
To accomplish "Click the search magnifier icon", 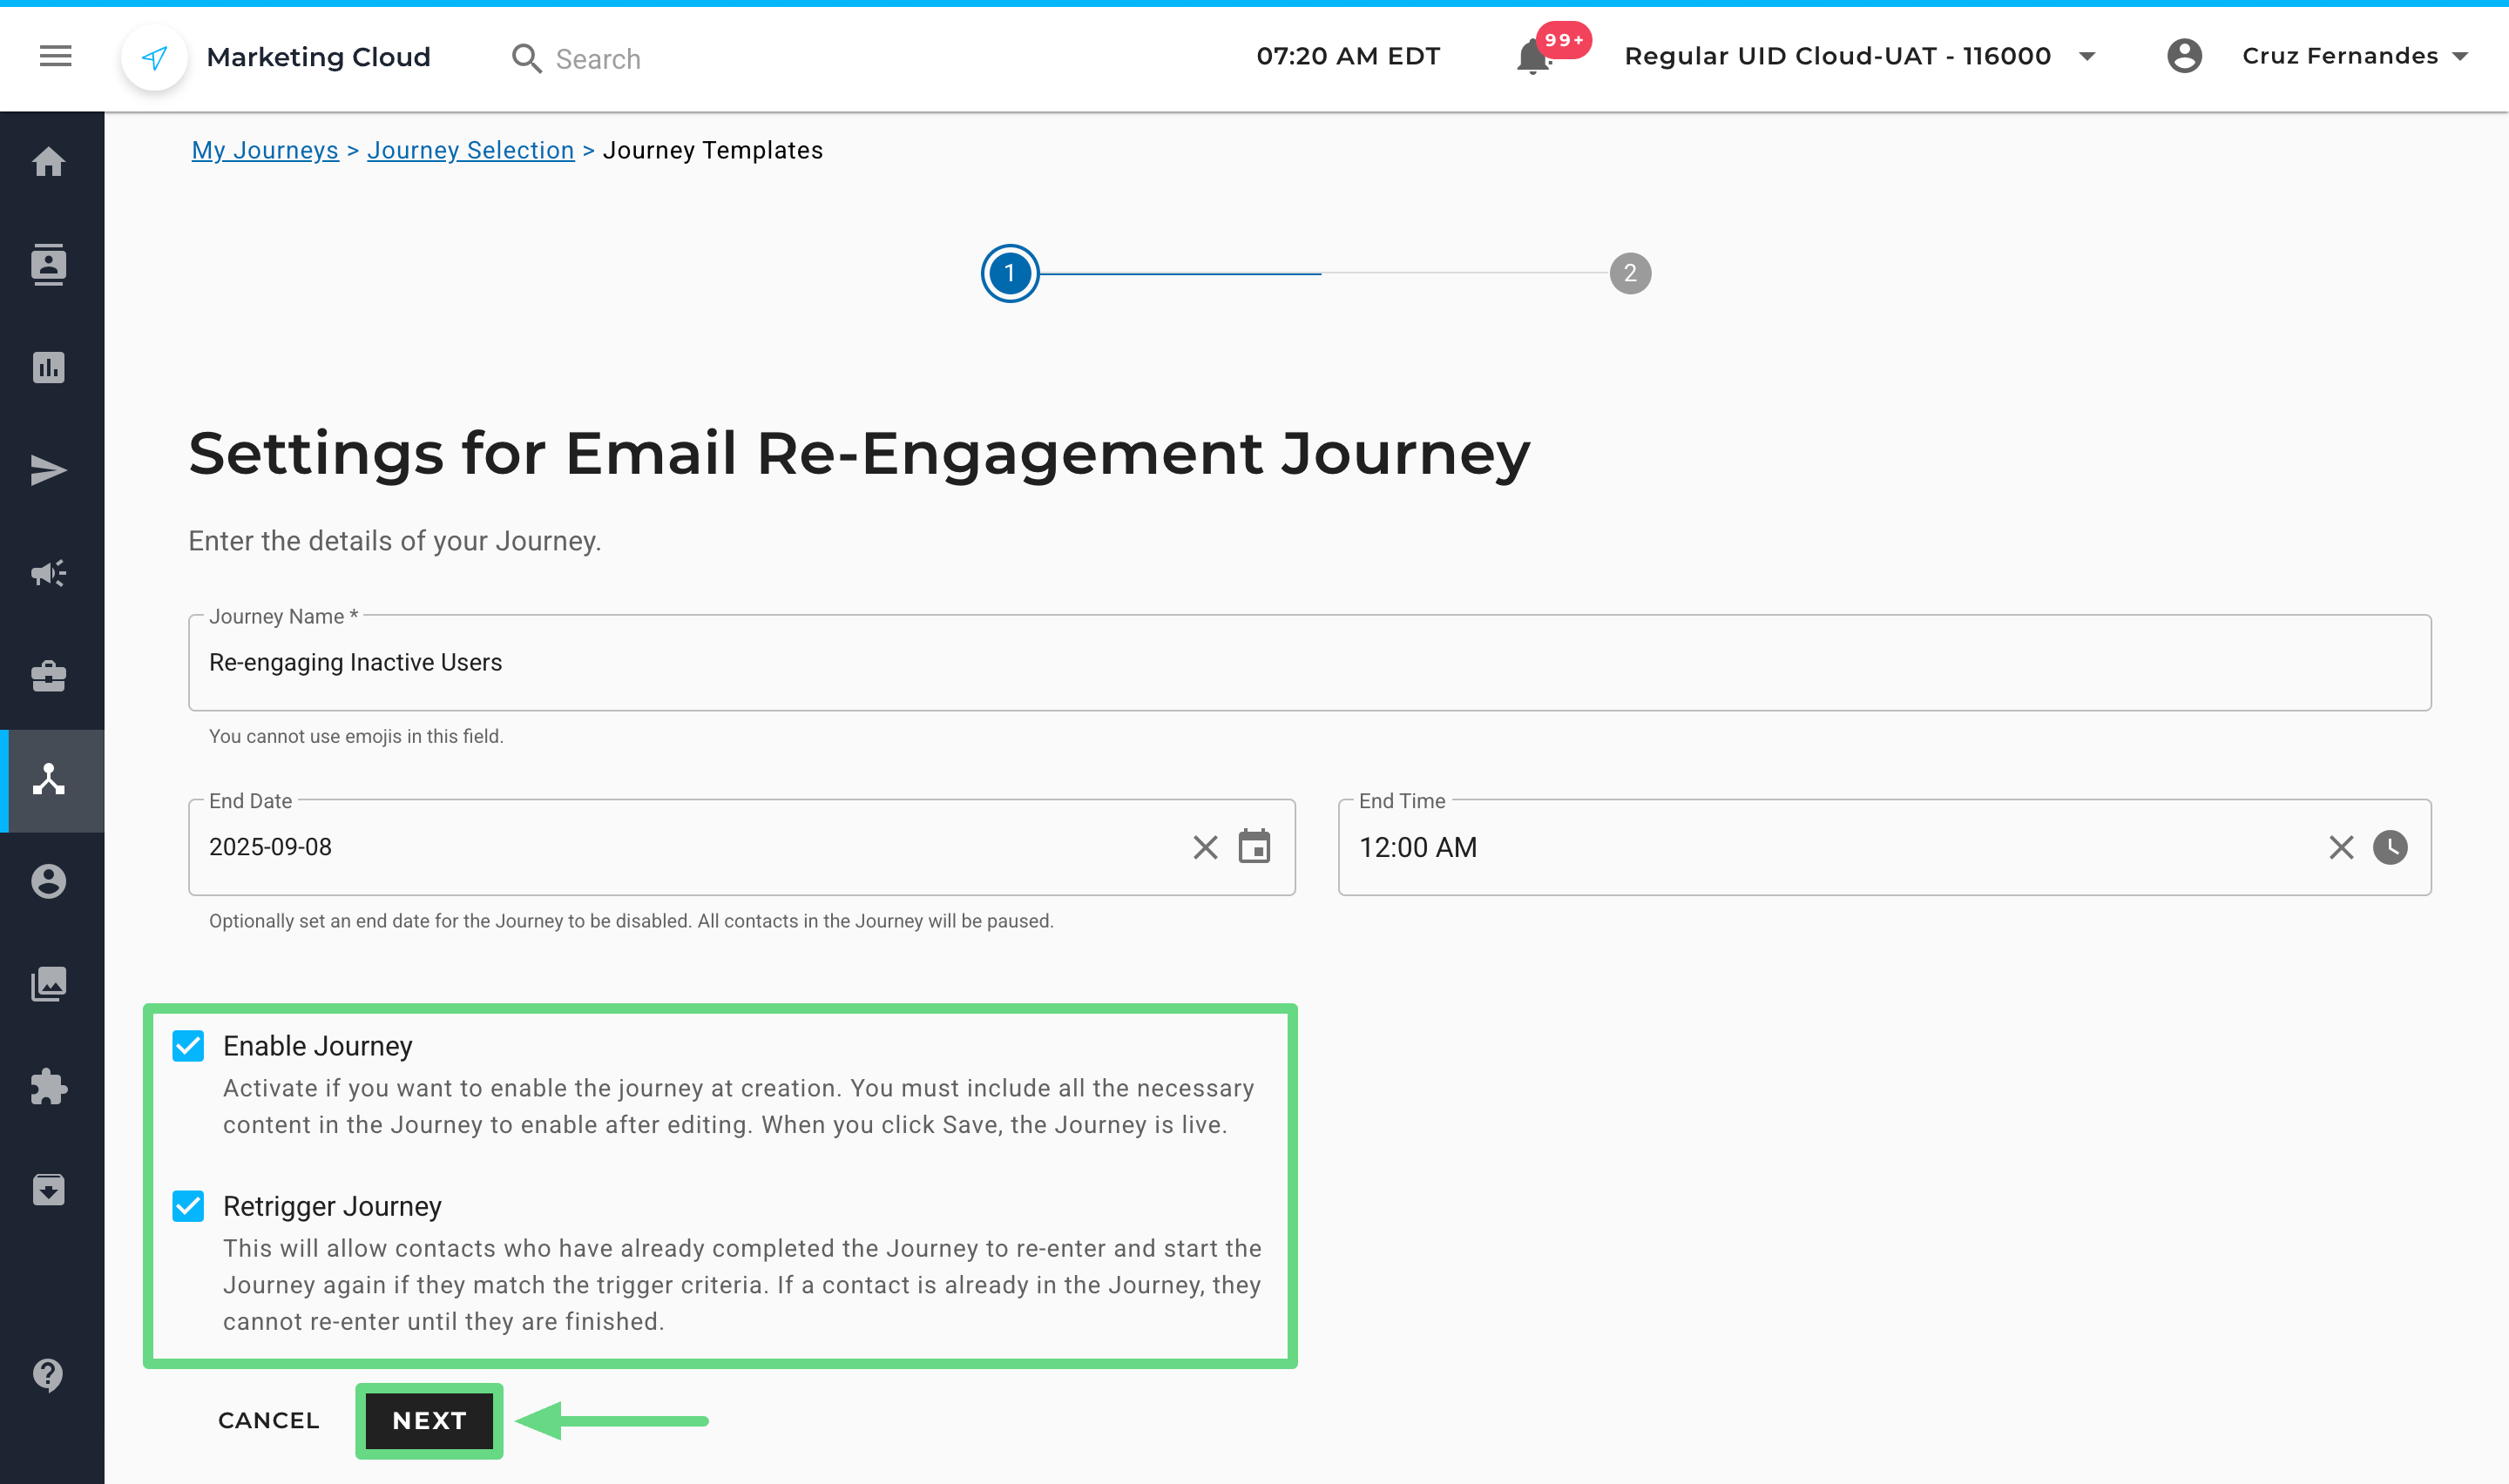I will coord(526,58).
